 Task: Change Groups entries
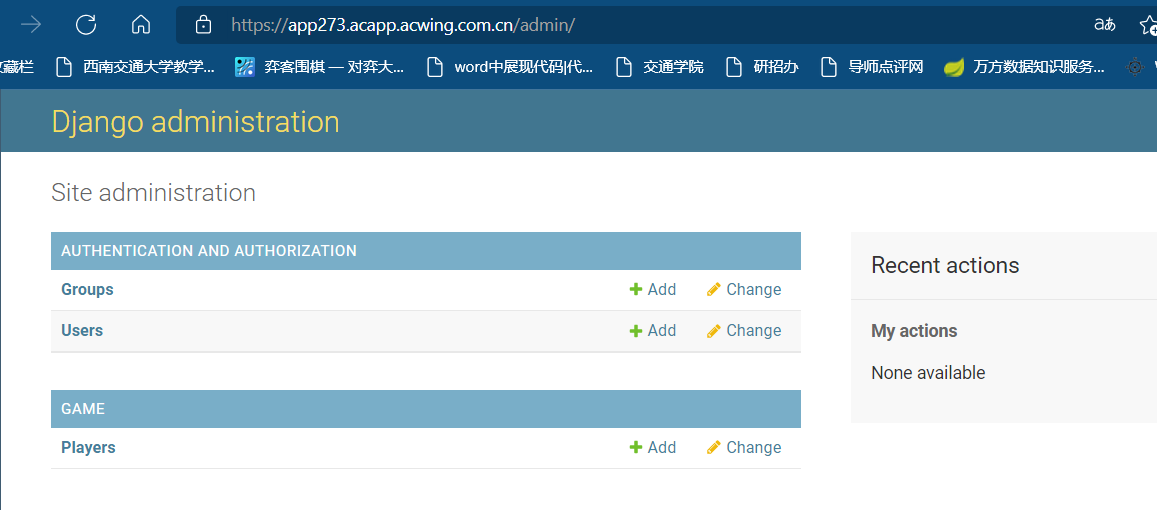[744, 289]
